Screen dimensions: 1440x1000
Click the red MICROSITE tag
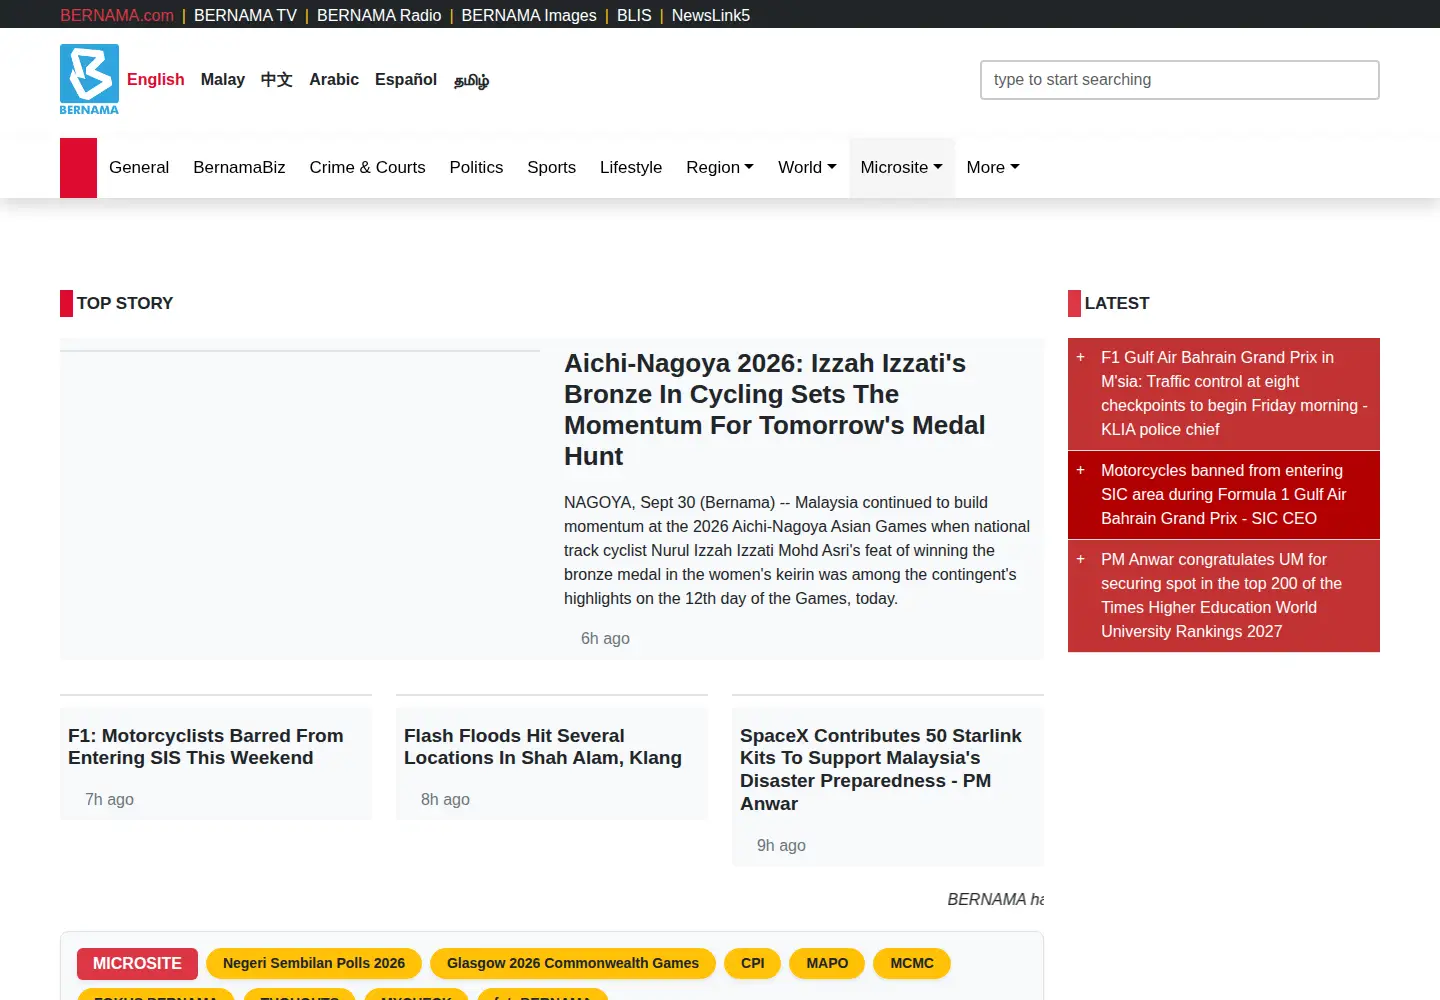[137, 963]
